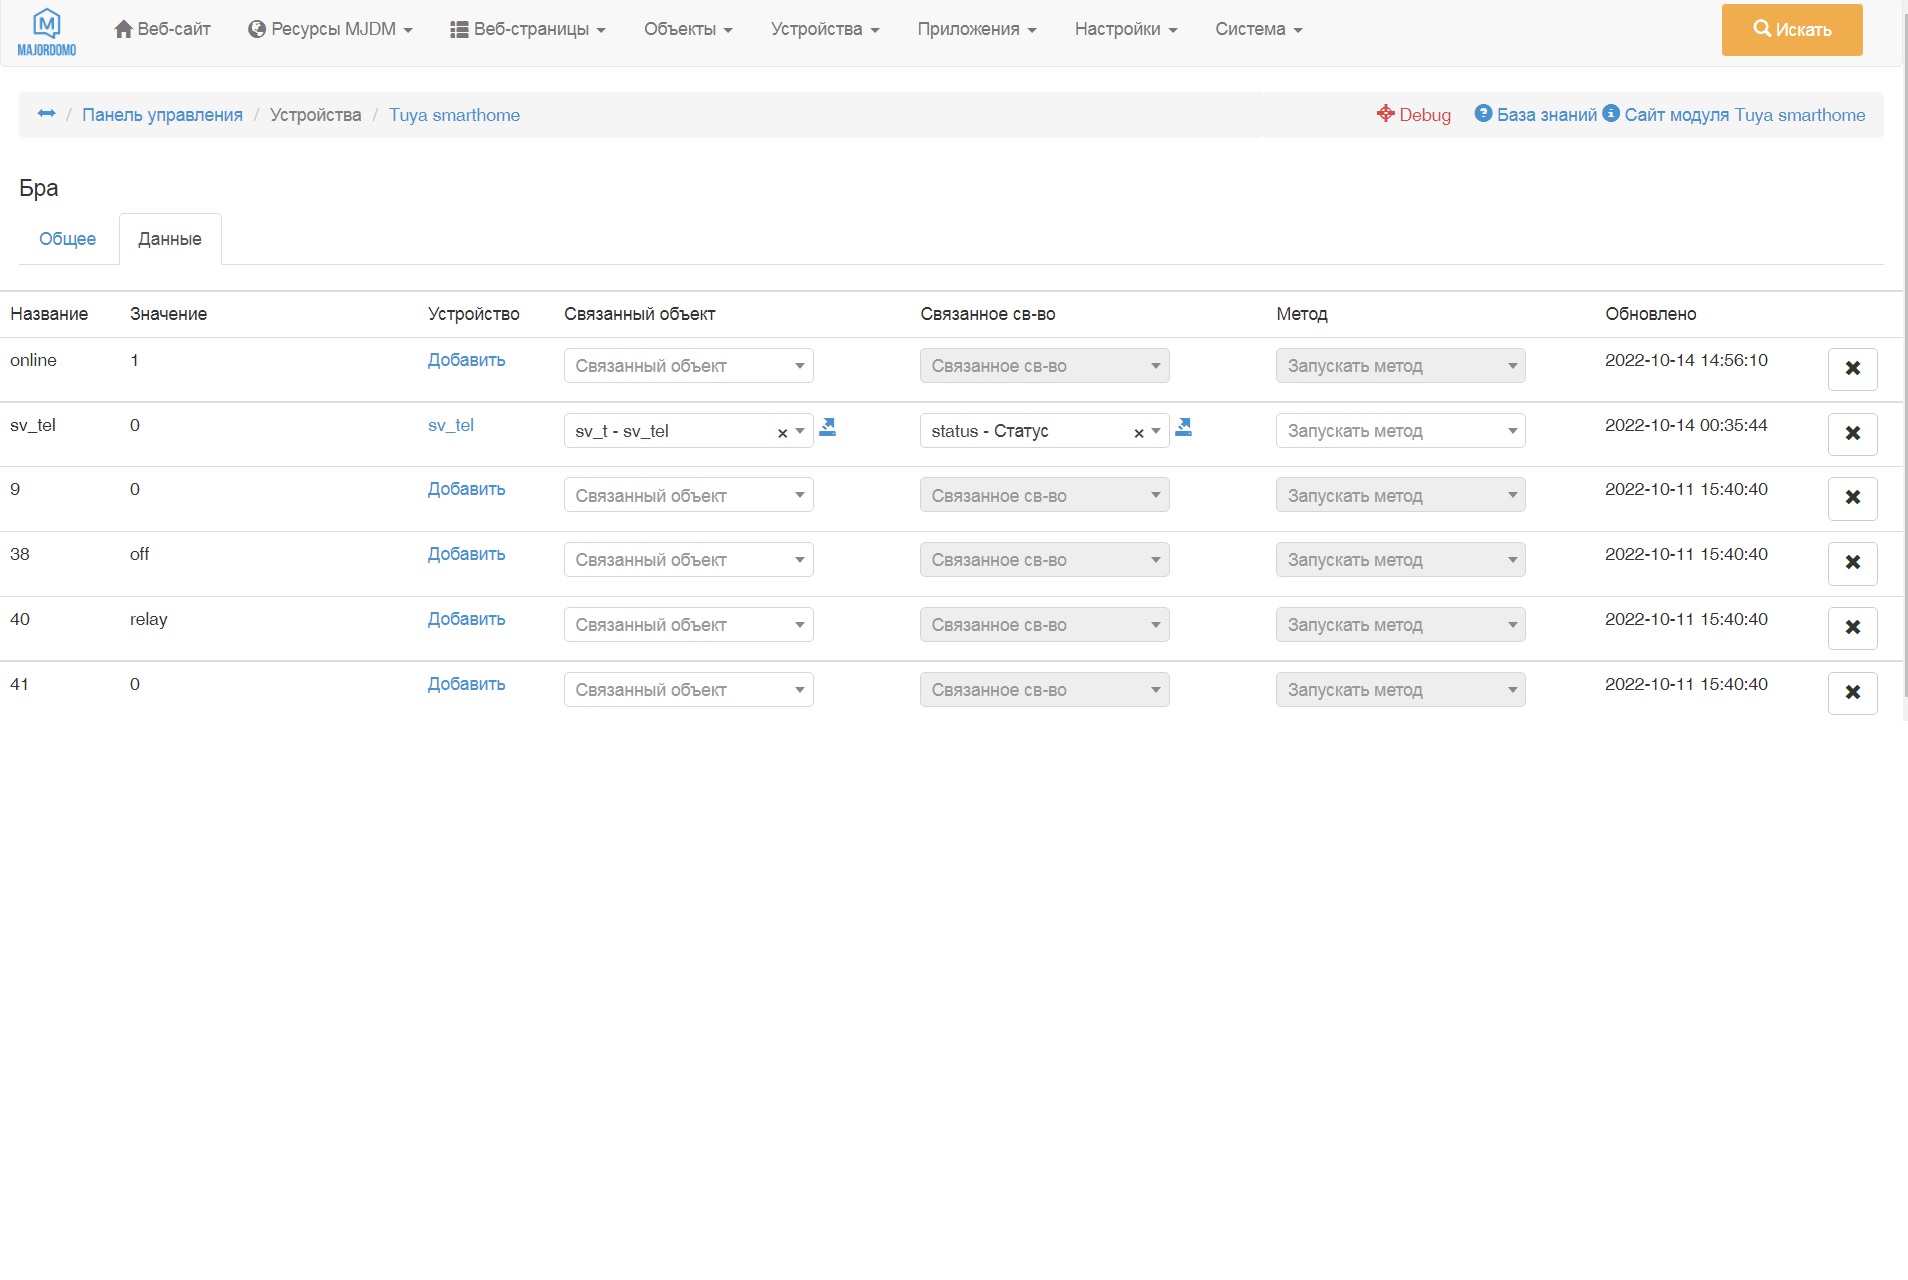Open the База знаний link

(x=1546, y=115)
